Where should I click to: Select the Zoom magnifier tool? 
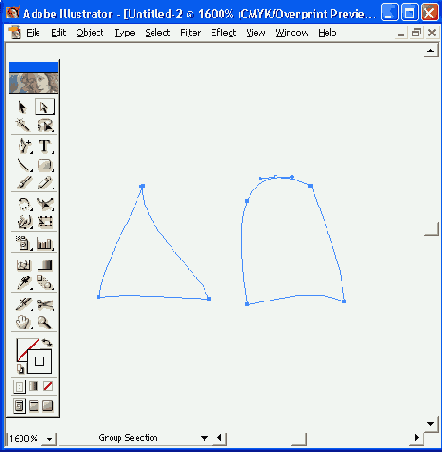pos(45,322)
